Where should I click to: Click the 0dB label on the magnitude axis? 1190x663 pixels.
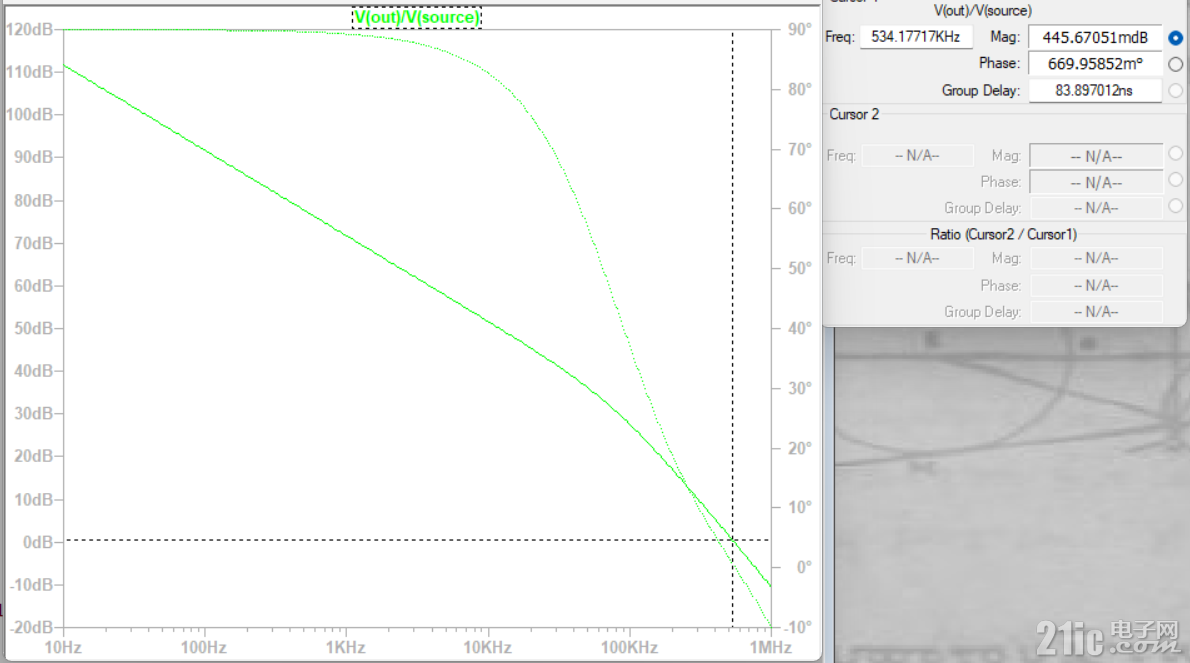click(38, 542)
